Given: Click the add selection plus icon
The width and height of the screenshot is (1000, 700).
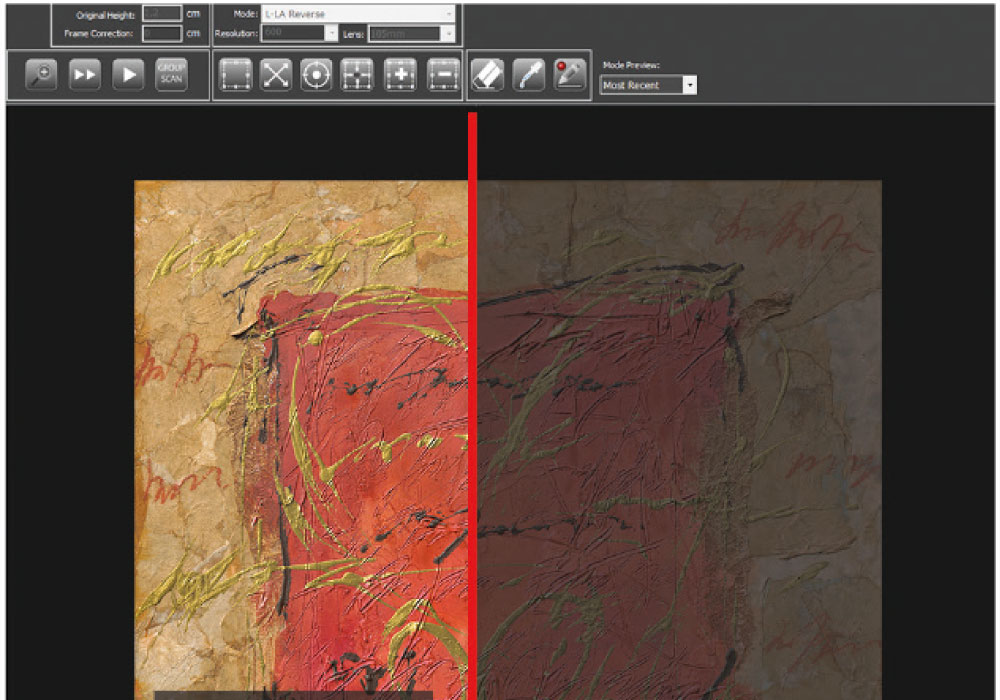Looking at the screenshot, I should click(401, 75).
